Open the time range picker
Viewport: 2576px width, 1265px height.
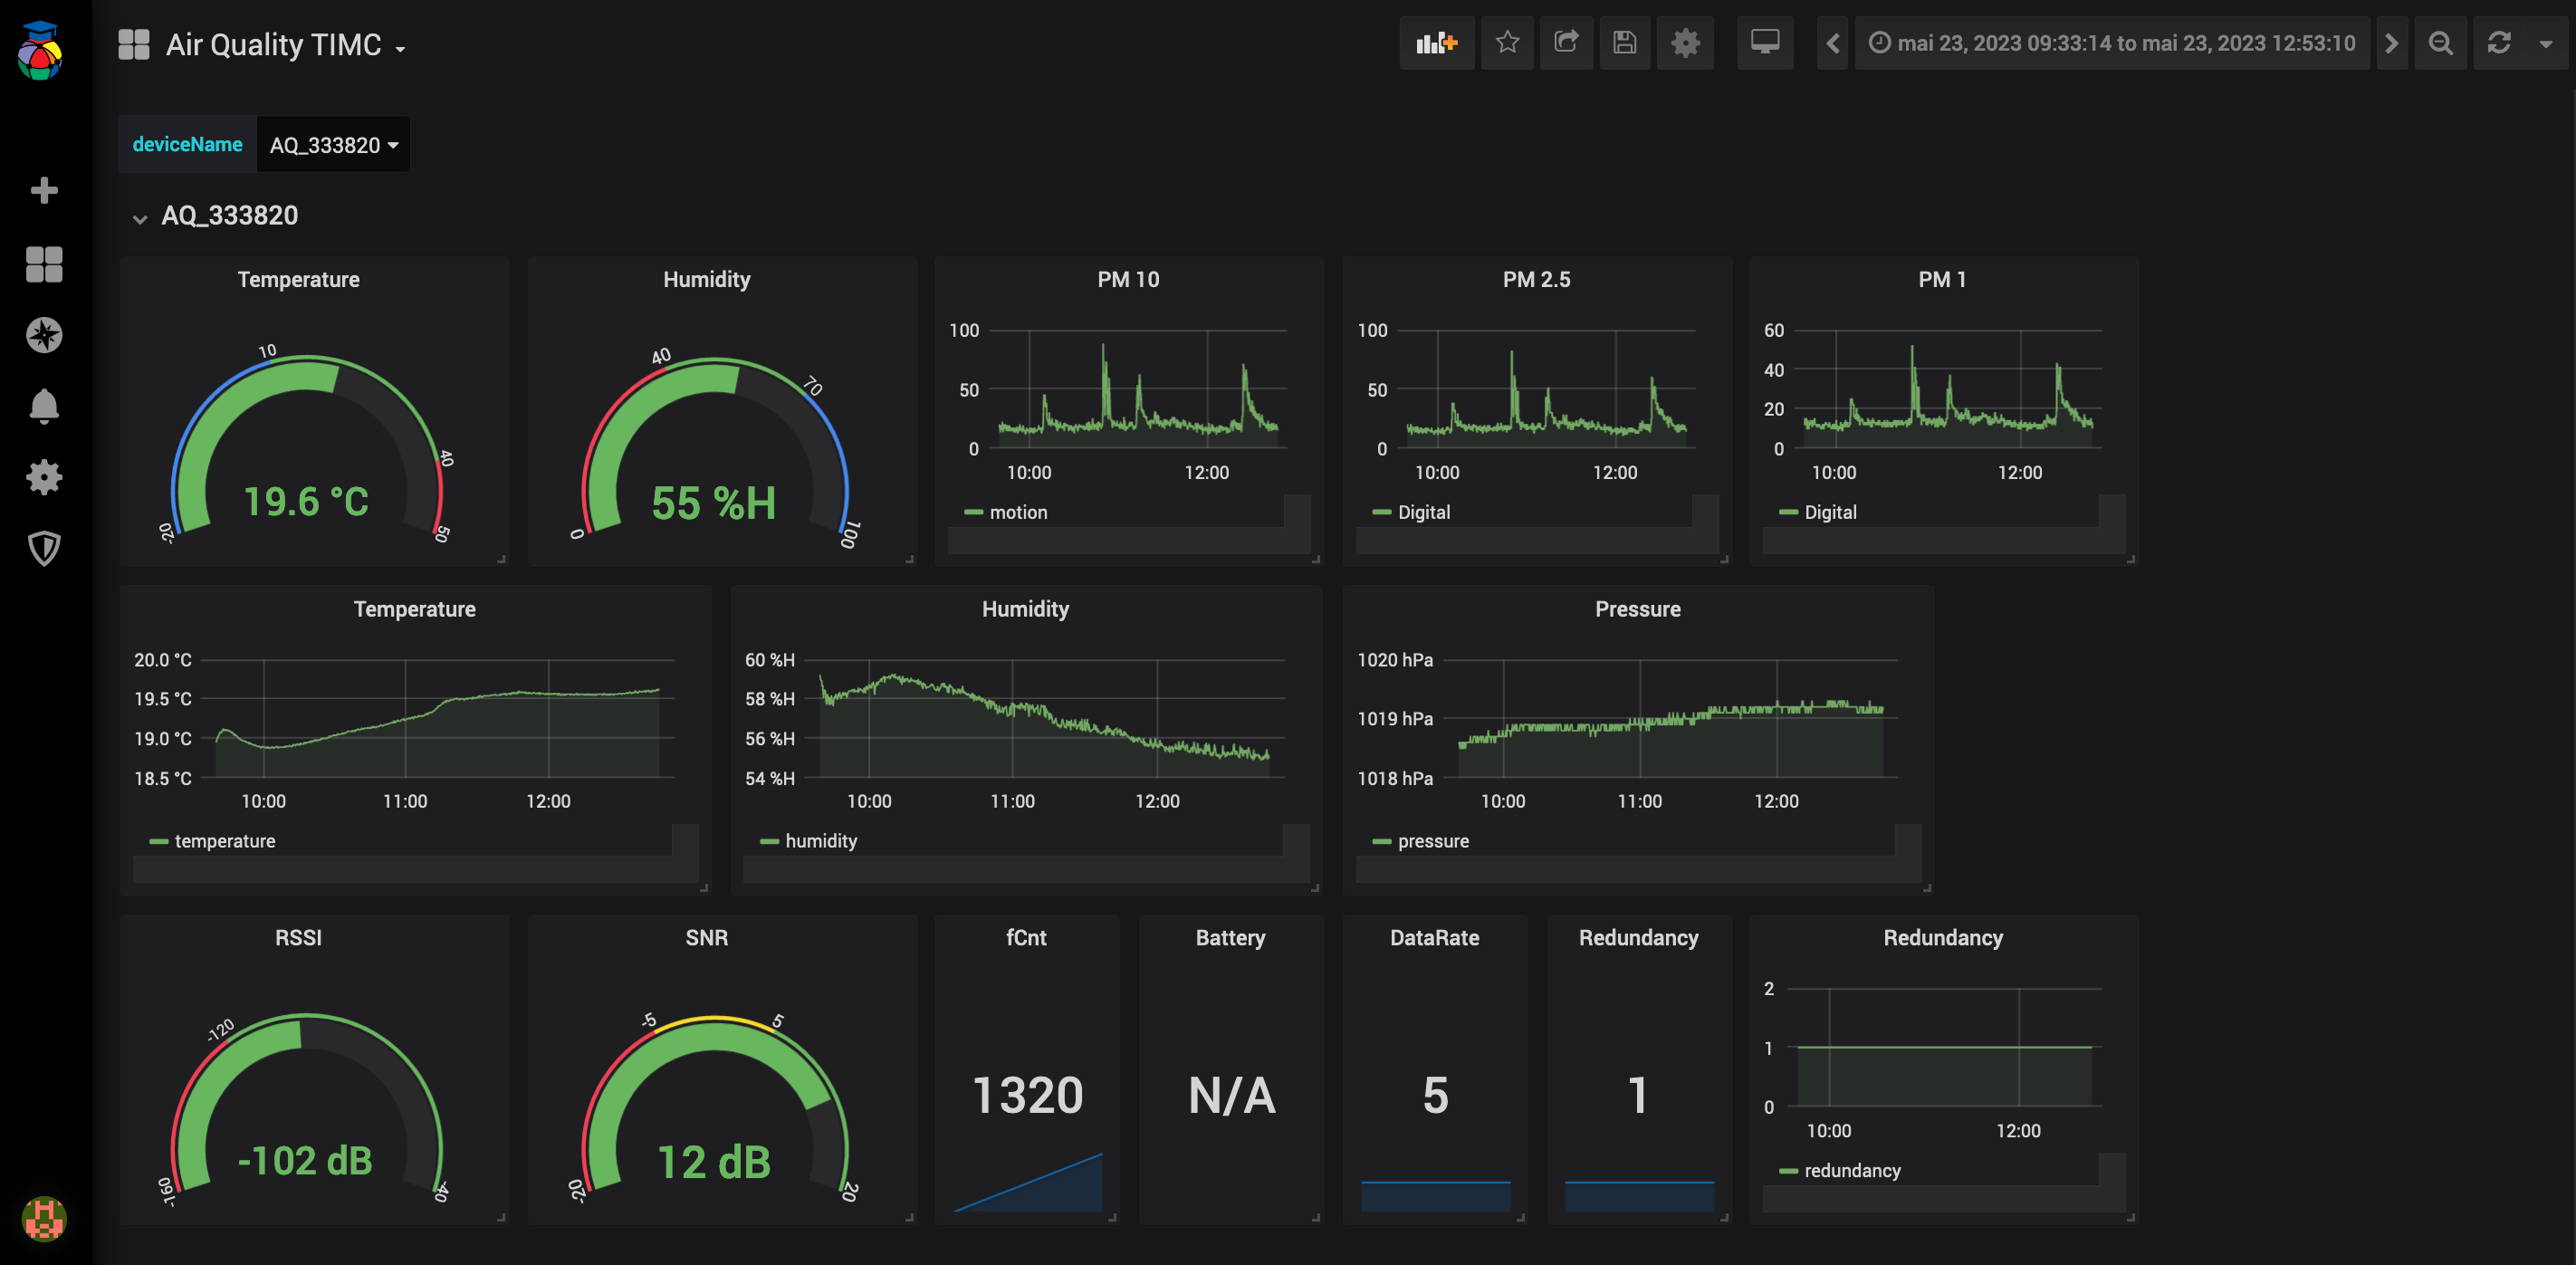2112,43
